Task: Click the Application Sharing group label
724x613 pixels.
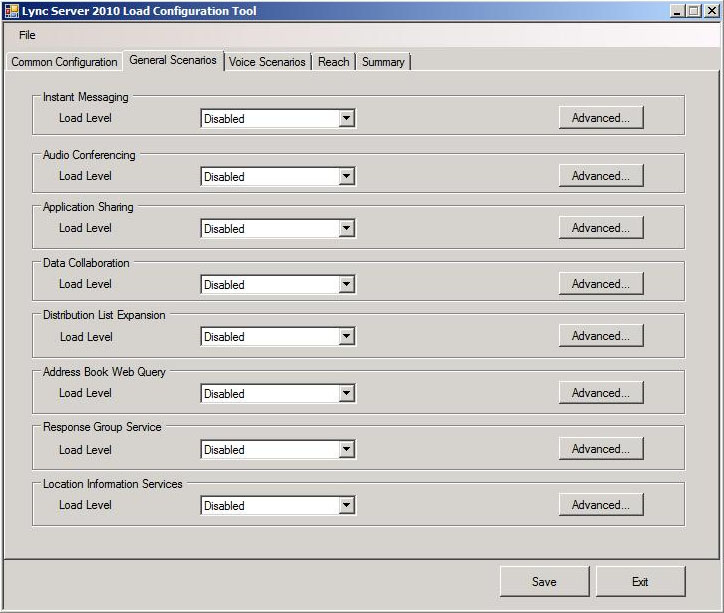Action: [88, 207]
